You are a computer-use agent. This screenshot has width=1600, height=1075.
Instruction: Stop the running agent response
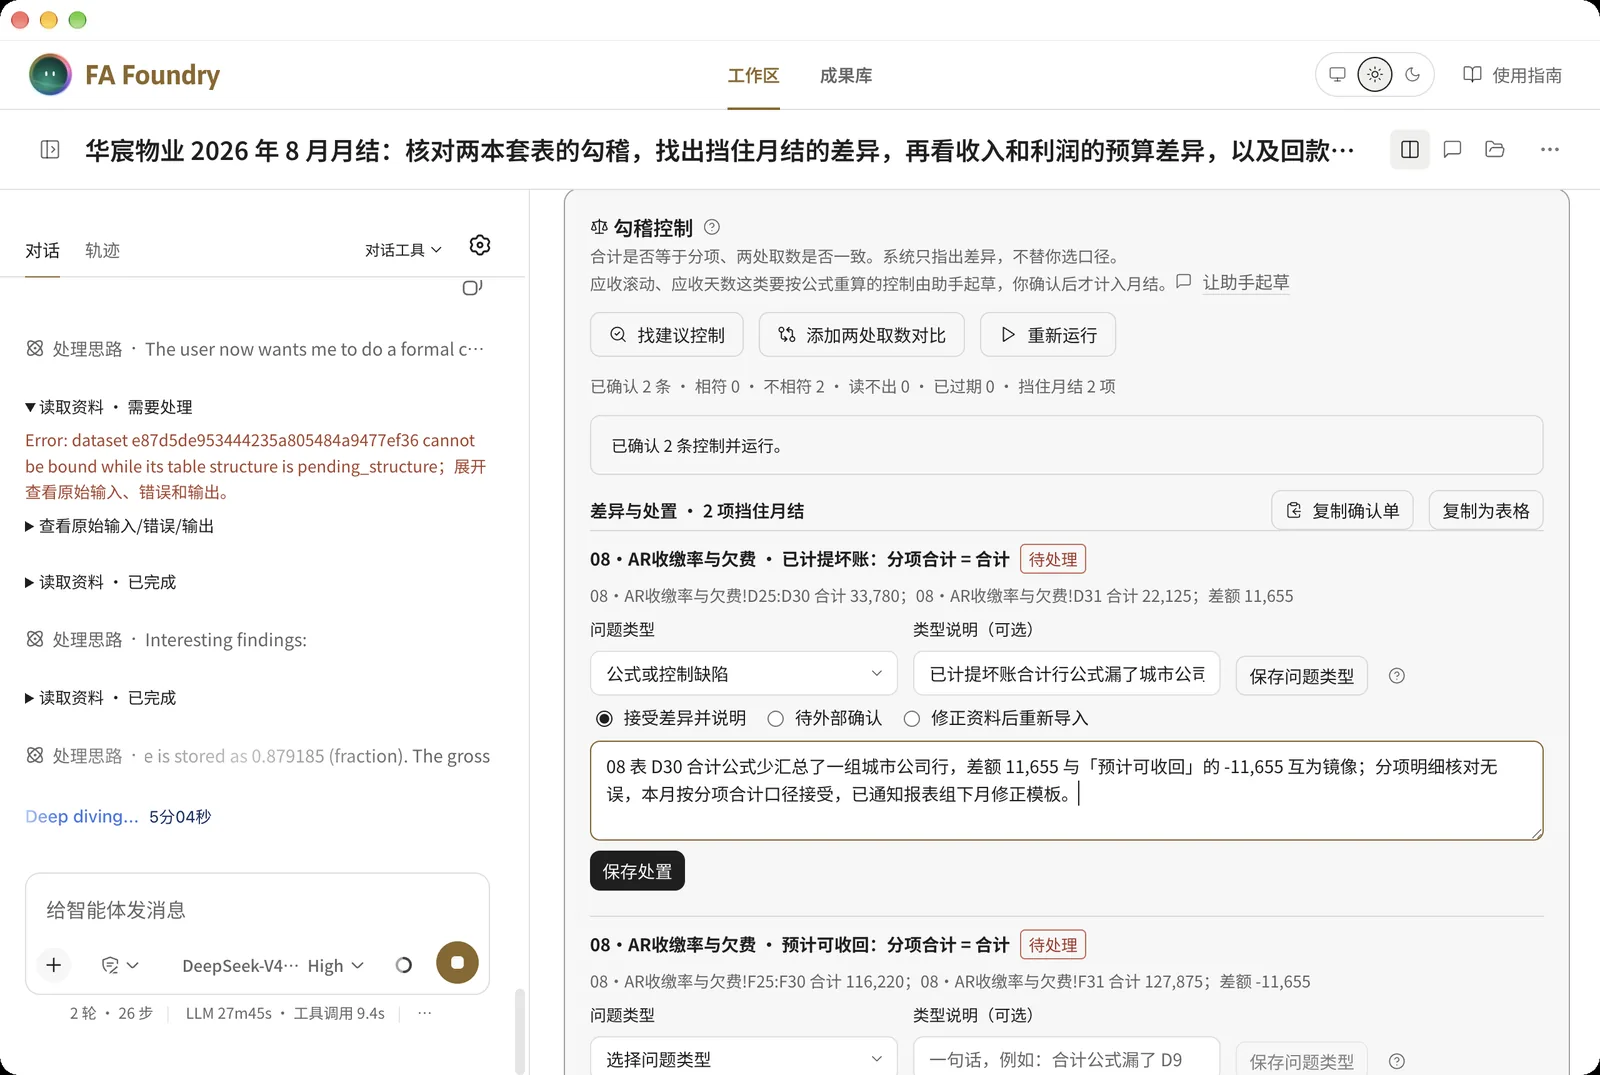[457, 963]
